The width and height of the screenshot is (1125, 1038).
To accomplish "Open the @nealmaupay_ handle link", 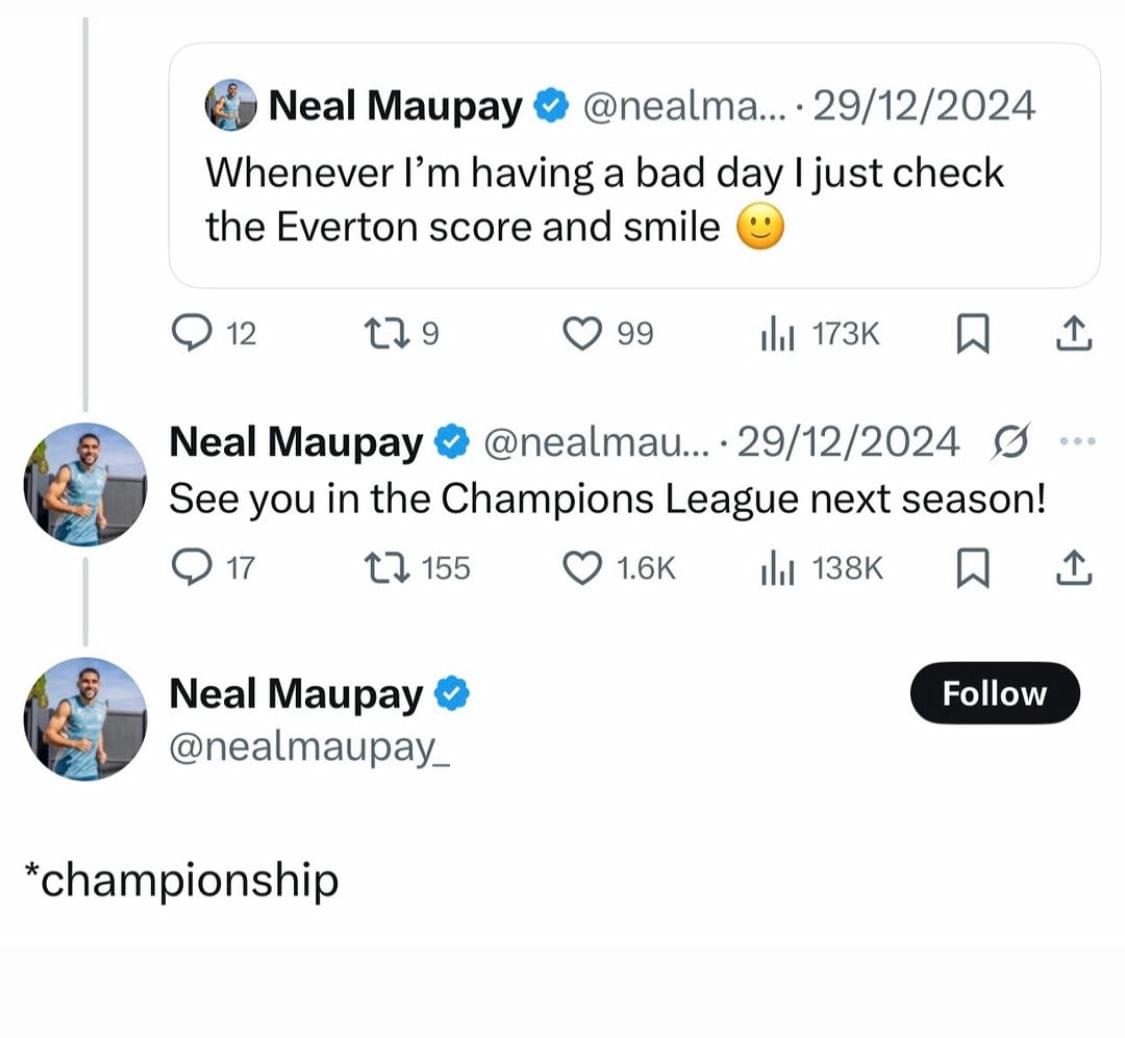I will 309,748.
